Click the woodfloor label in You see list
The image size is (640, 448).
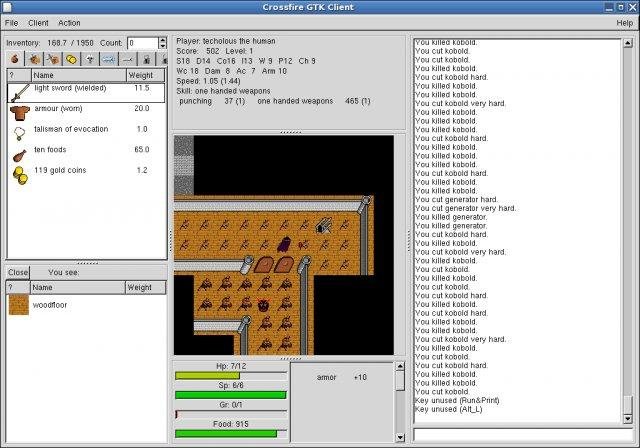pos(50,305)
